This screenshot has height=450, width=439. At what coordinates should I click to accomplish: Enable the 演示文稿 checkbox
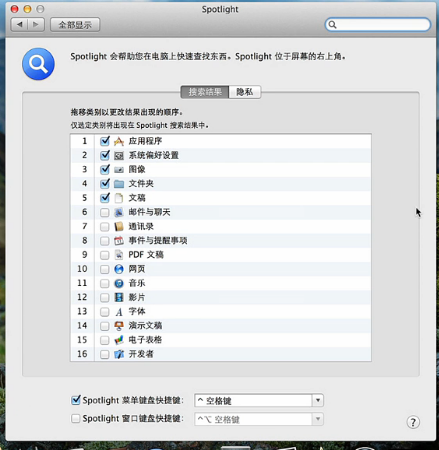click(105, 326)
